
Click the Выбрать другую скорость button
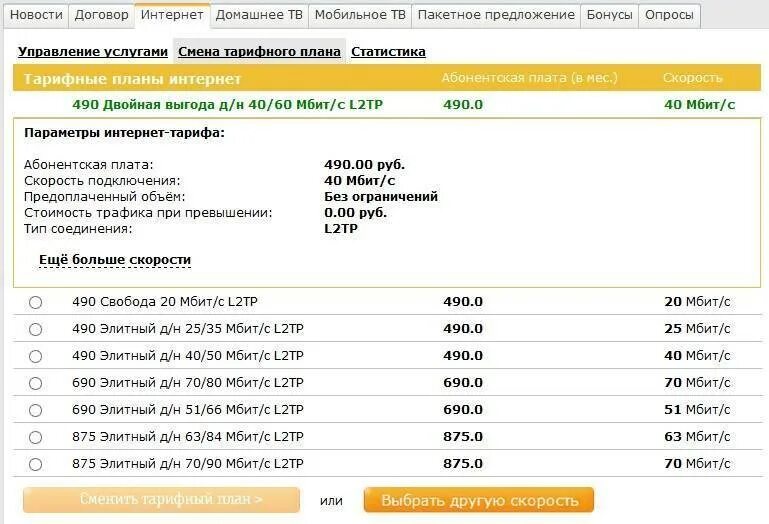click(x=479, y=500)
